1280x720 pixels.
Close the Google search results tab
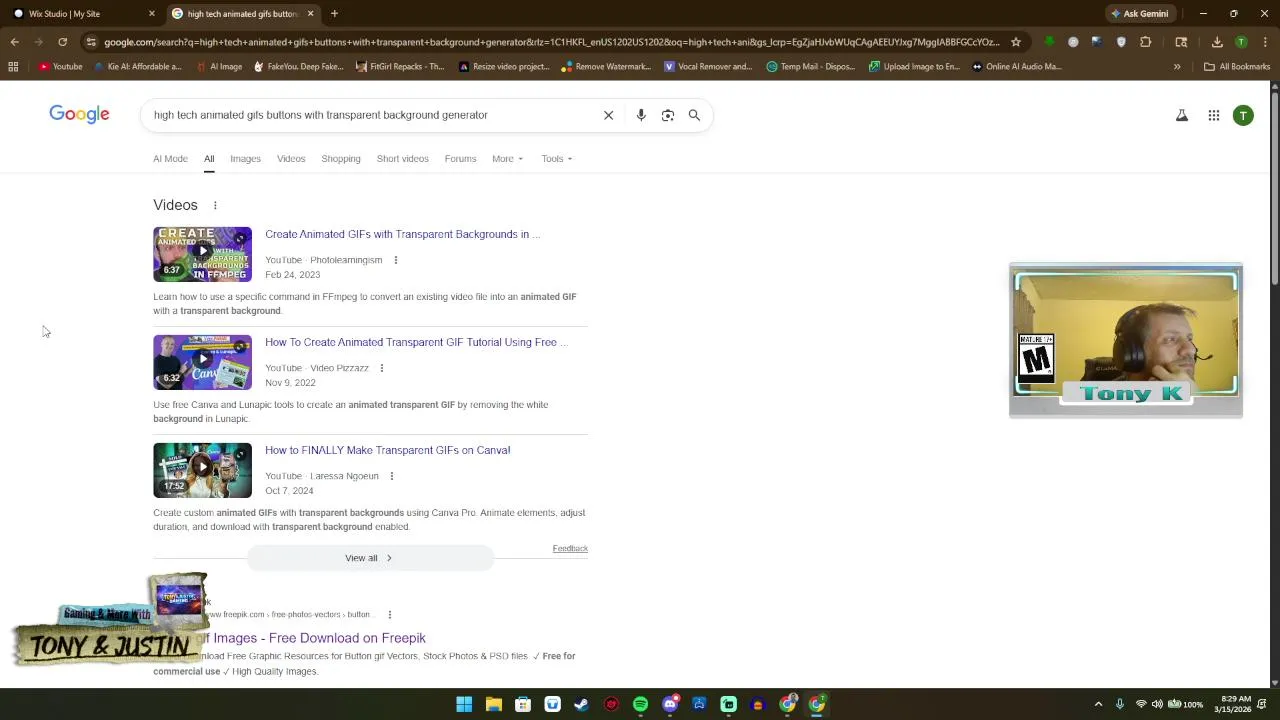(310, 14)
